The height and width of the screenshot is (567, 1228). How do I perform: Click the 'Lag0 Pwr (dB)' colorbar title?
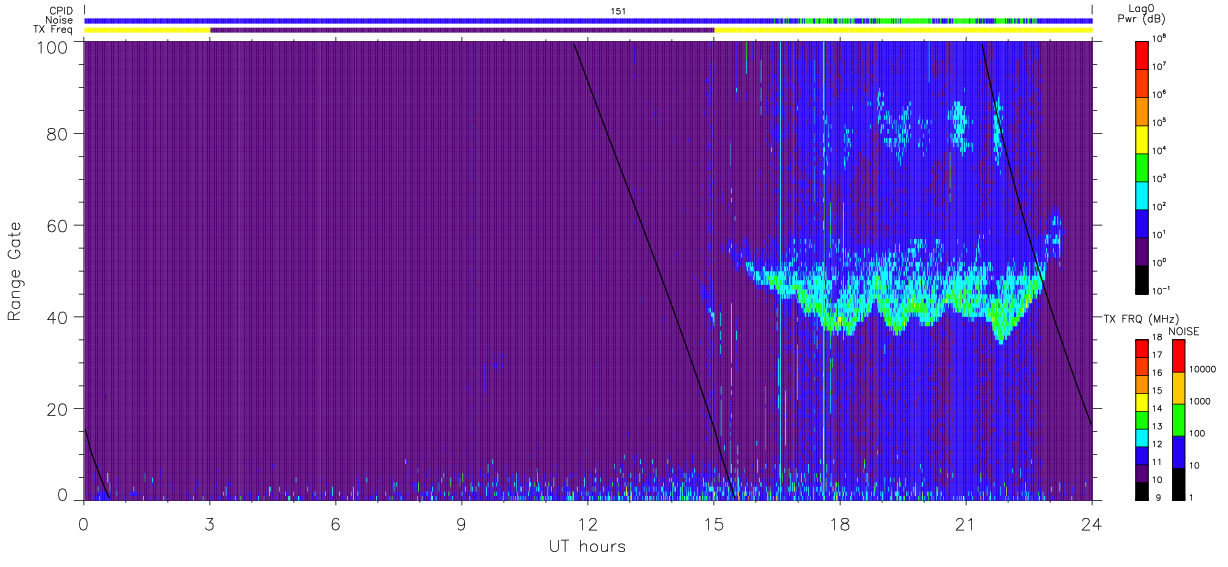point(1143,14)
